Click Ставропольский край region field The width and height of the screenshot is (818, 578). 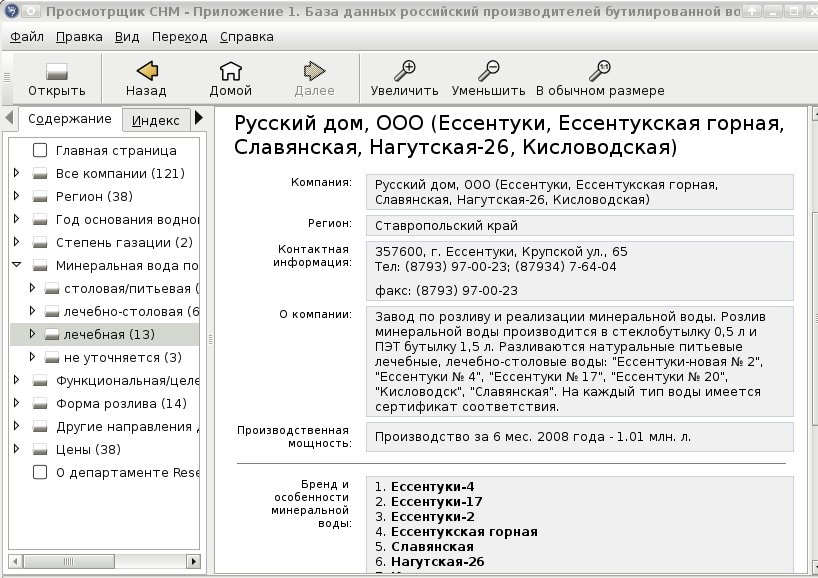[579, 225]
